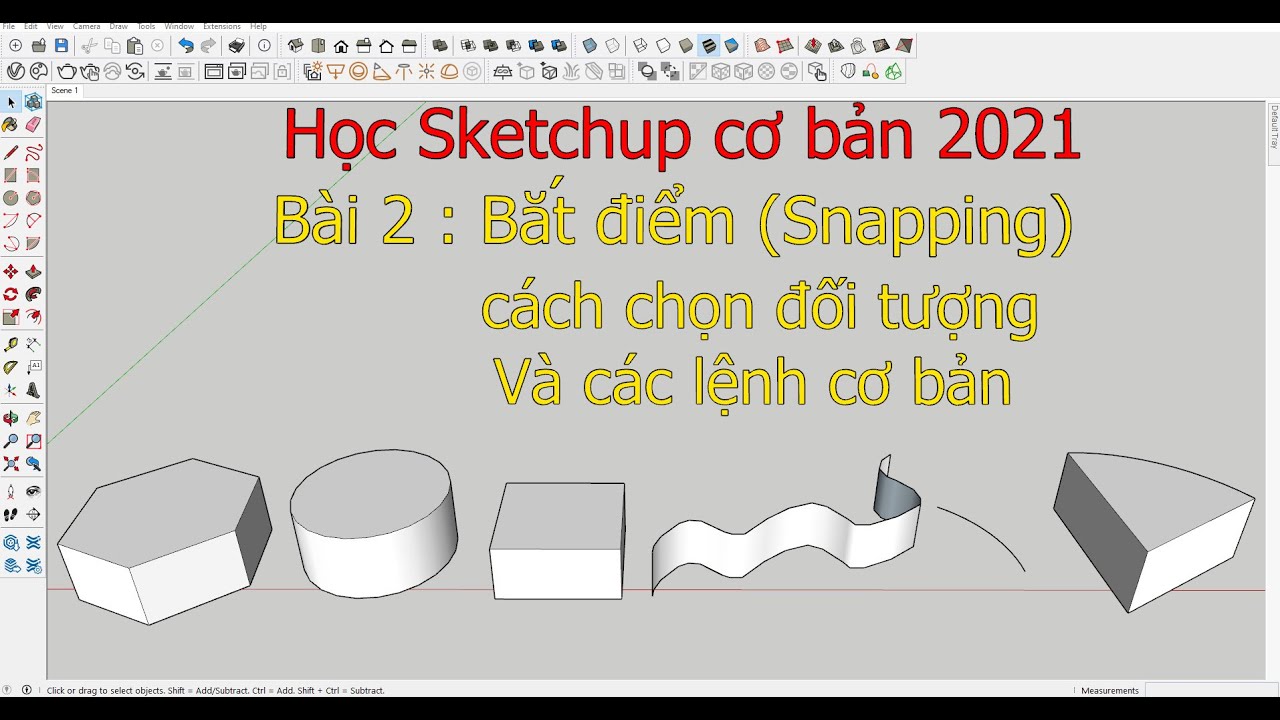Open Model Info icon
The height and width of the screenshot is (720, 1280).
(264, 46)
